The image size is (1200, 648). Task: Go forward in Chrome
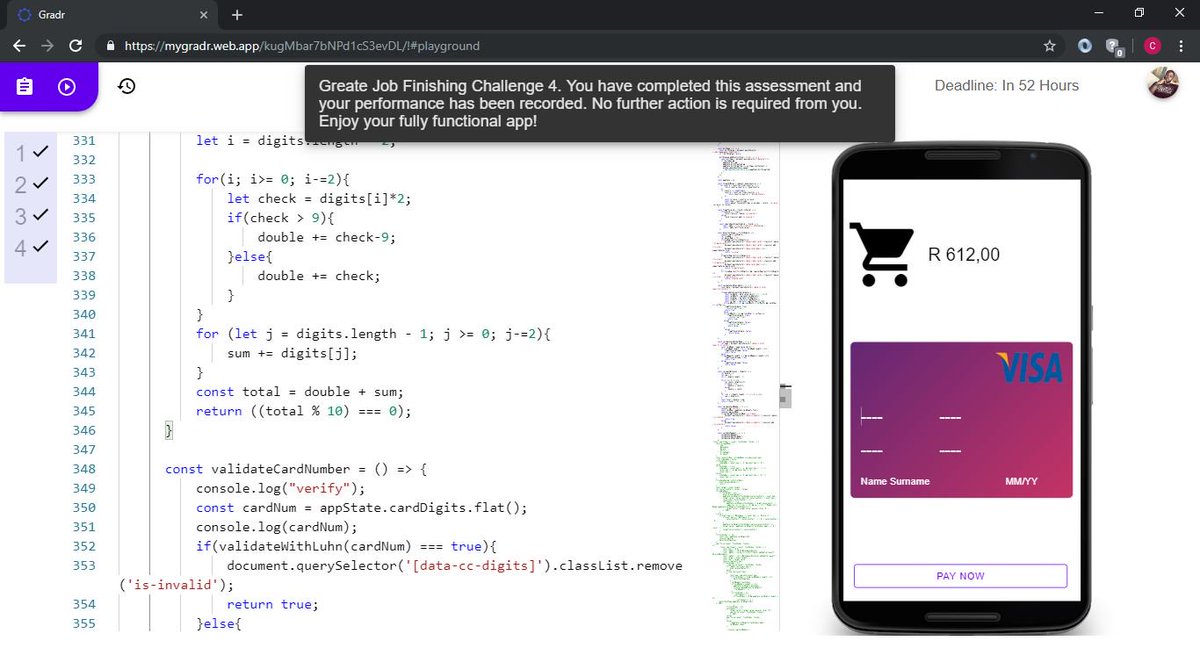pyautogui.click(x=47, y=46)
